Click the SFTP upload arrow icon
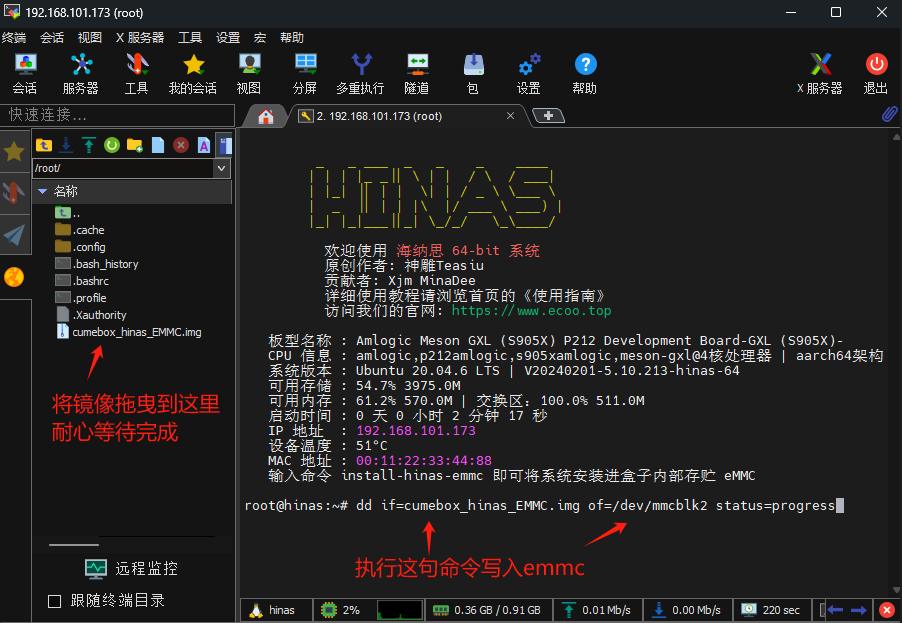Viewport: 902px width, 623px height. click(x=89, y=145)
